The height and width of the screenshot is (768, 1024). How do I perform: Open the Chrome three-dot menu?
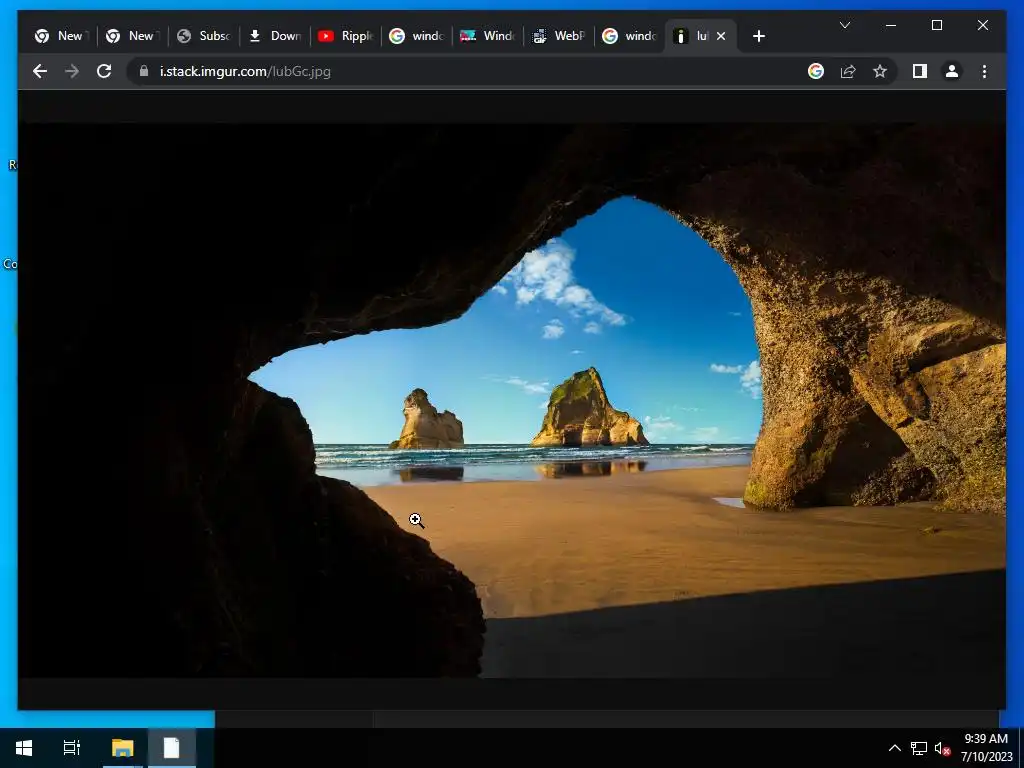coord(984,71)
